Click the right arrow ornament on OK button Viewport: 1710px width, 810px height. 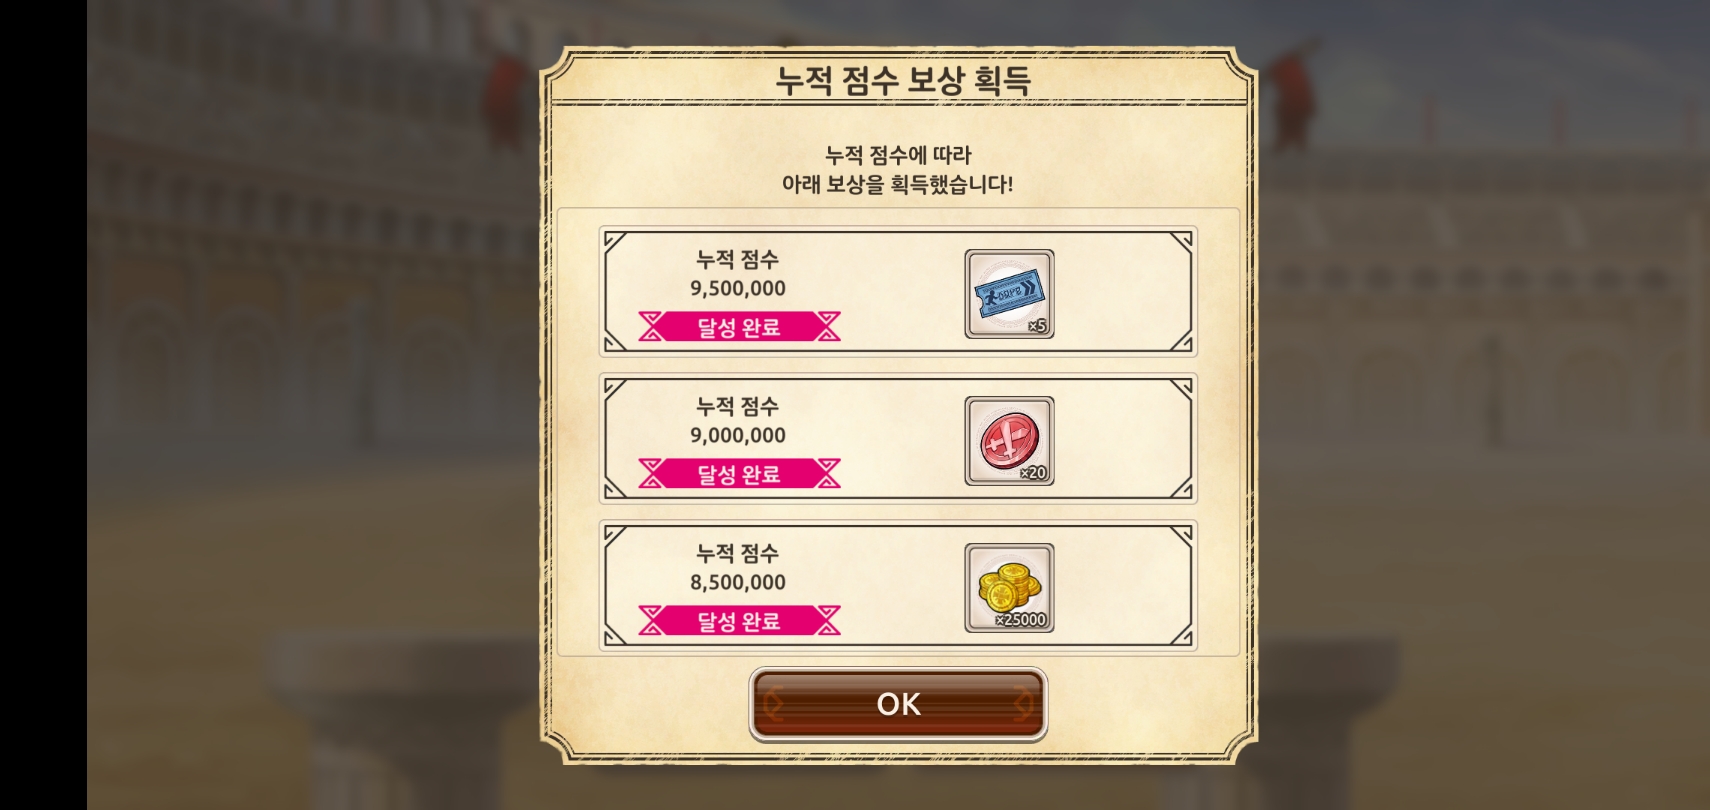point(1023,705)
